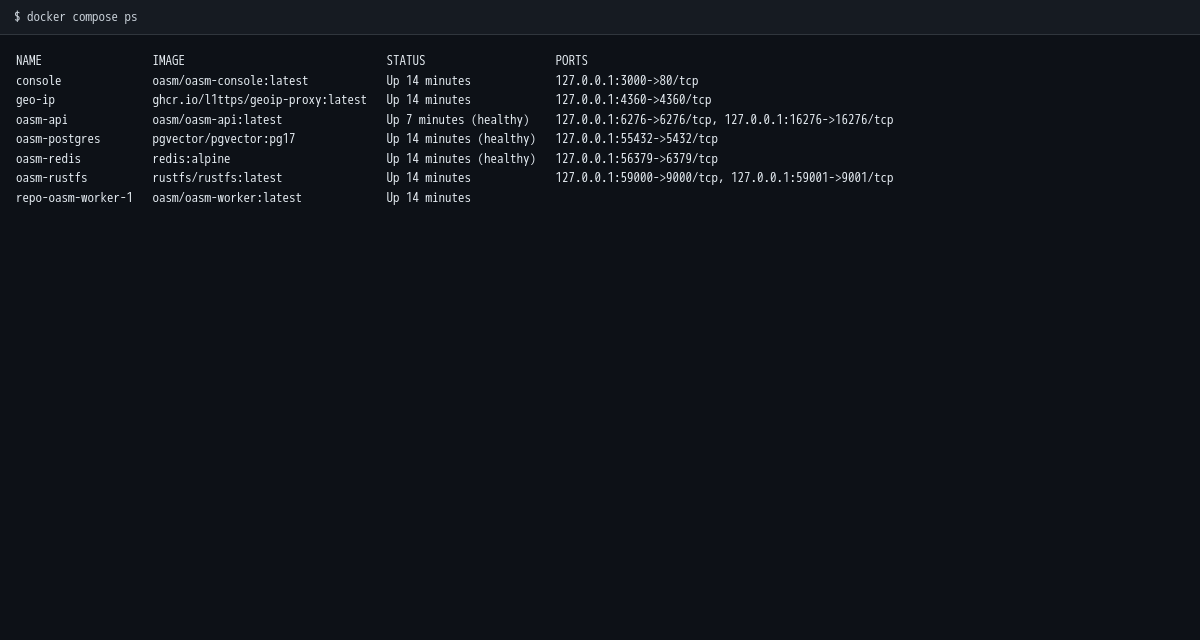Click the 'ghcr.io/l1ttps/geoip-proxy:latest' image text

point(260,100)
